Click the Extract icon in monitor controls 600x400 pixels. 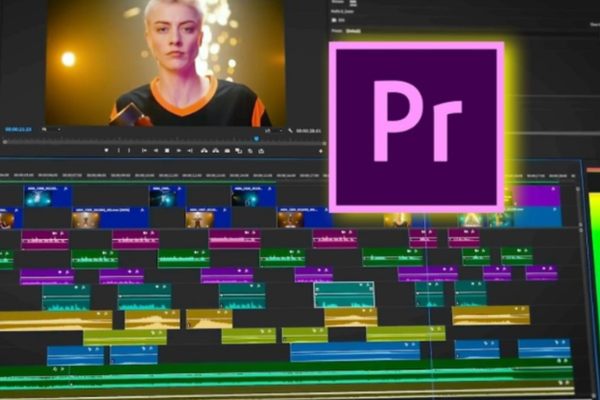(218, 150)
